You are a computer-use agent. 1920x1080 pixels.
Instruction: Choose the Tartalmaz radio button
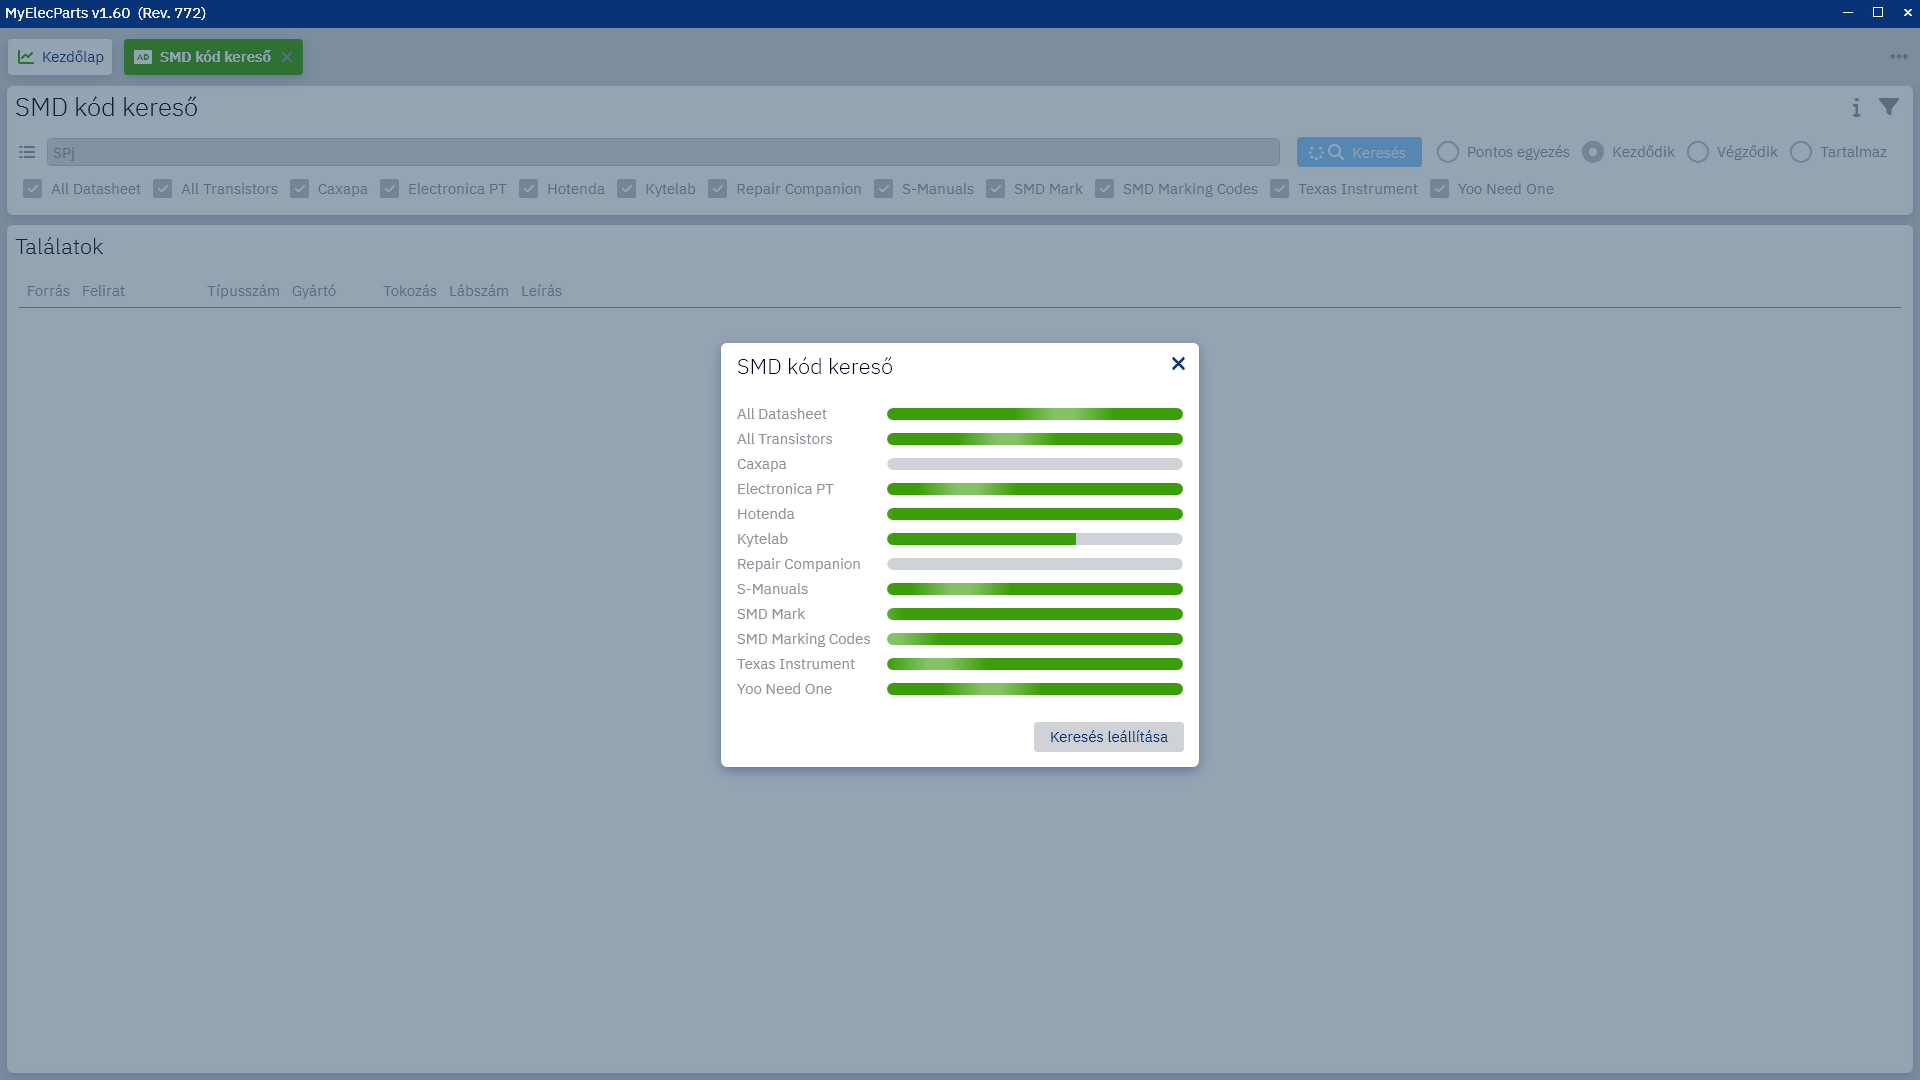[1801, 152]
